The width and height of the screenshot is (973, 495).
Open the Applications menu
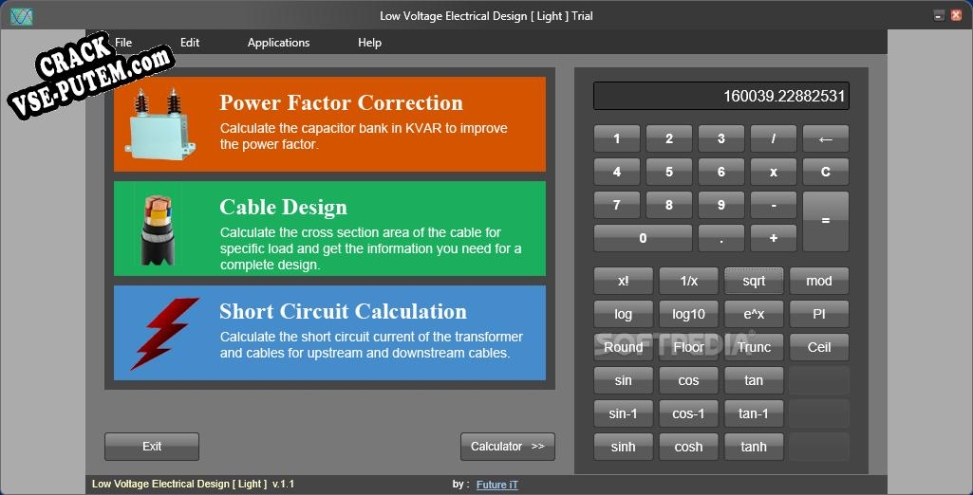point(278,43)
